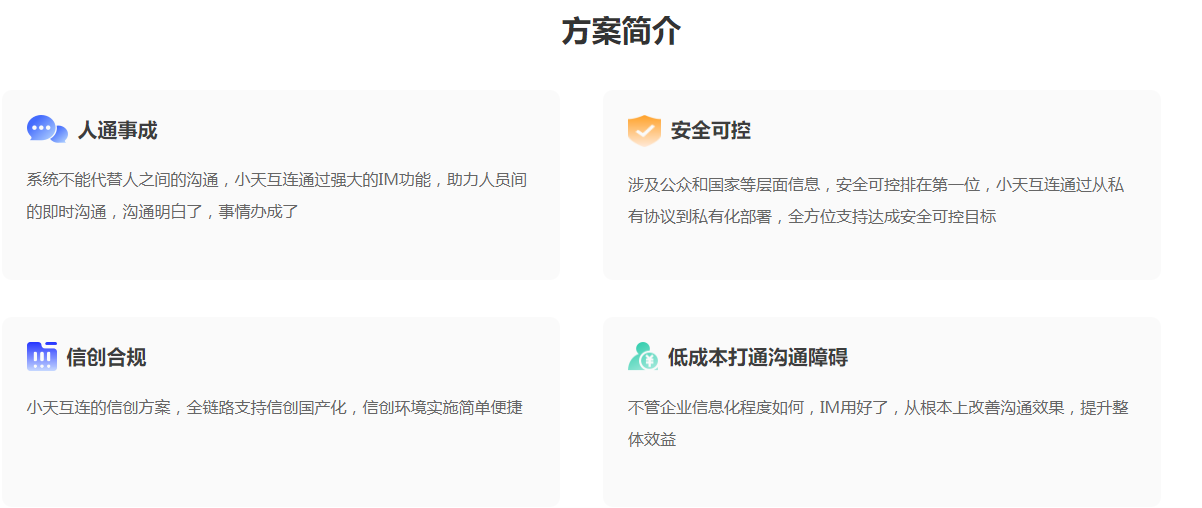Select the 安全可控 card heading

pyautogui.click(x=710, y=131)
